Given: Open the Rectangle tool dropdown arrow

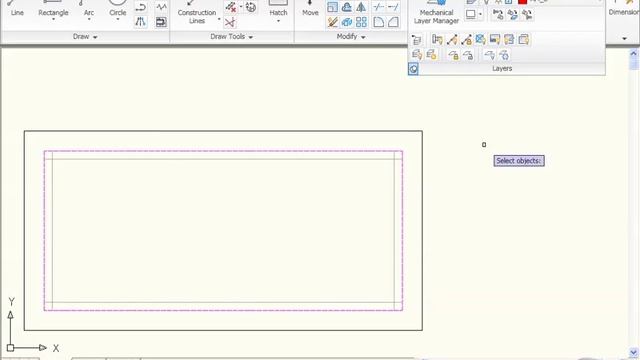Looking at the screenshot, I should pyautogui.click(x=53, y=19).
